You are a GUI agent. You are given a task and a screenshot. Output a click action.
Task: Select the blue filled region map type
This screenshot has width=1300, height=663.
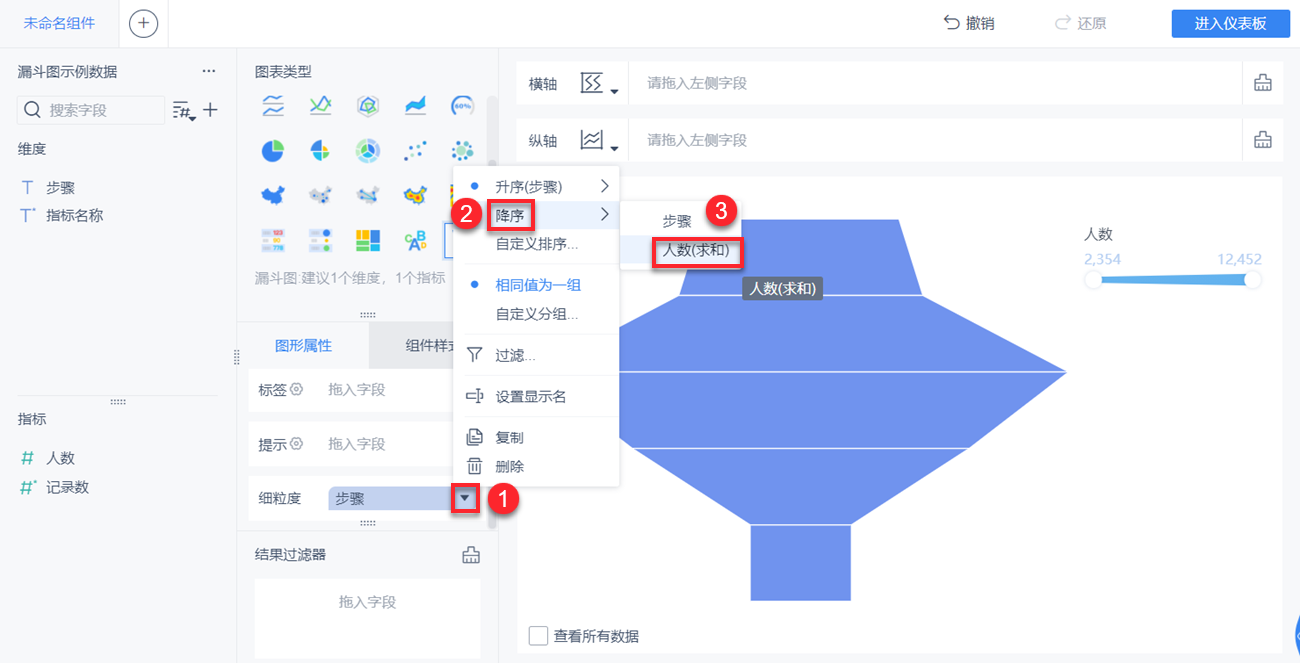point(273,195)
